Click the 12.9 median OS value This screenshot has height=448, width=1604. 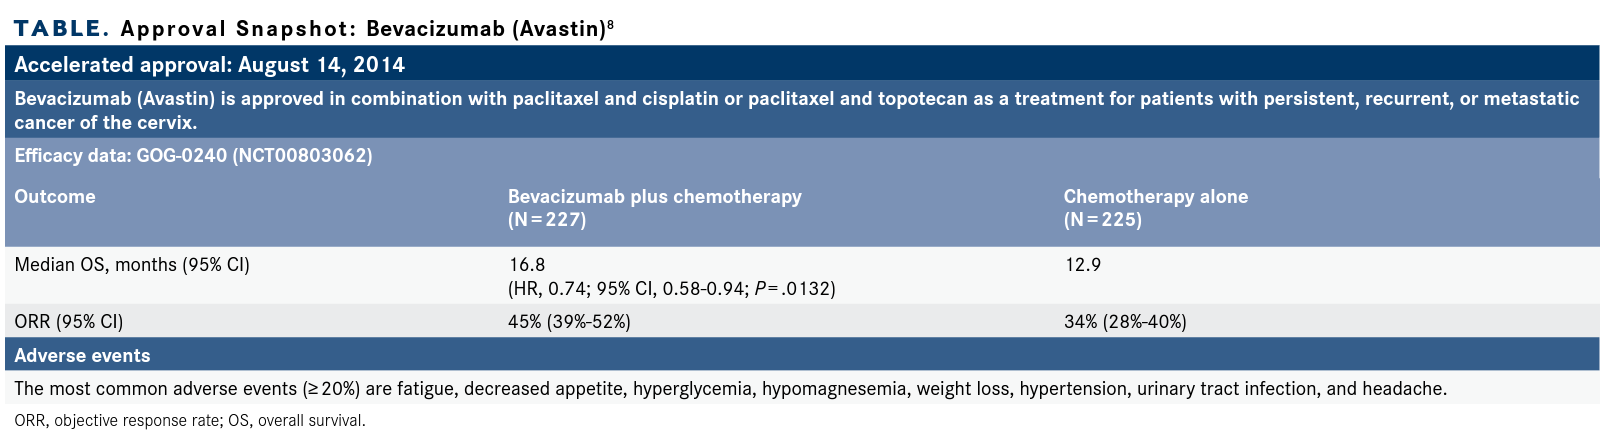(x=1083, y=265)
